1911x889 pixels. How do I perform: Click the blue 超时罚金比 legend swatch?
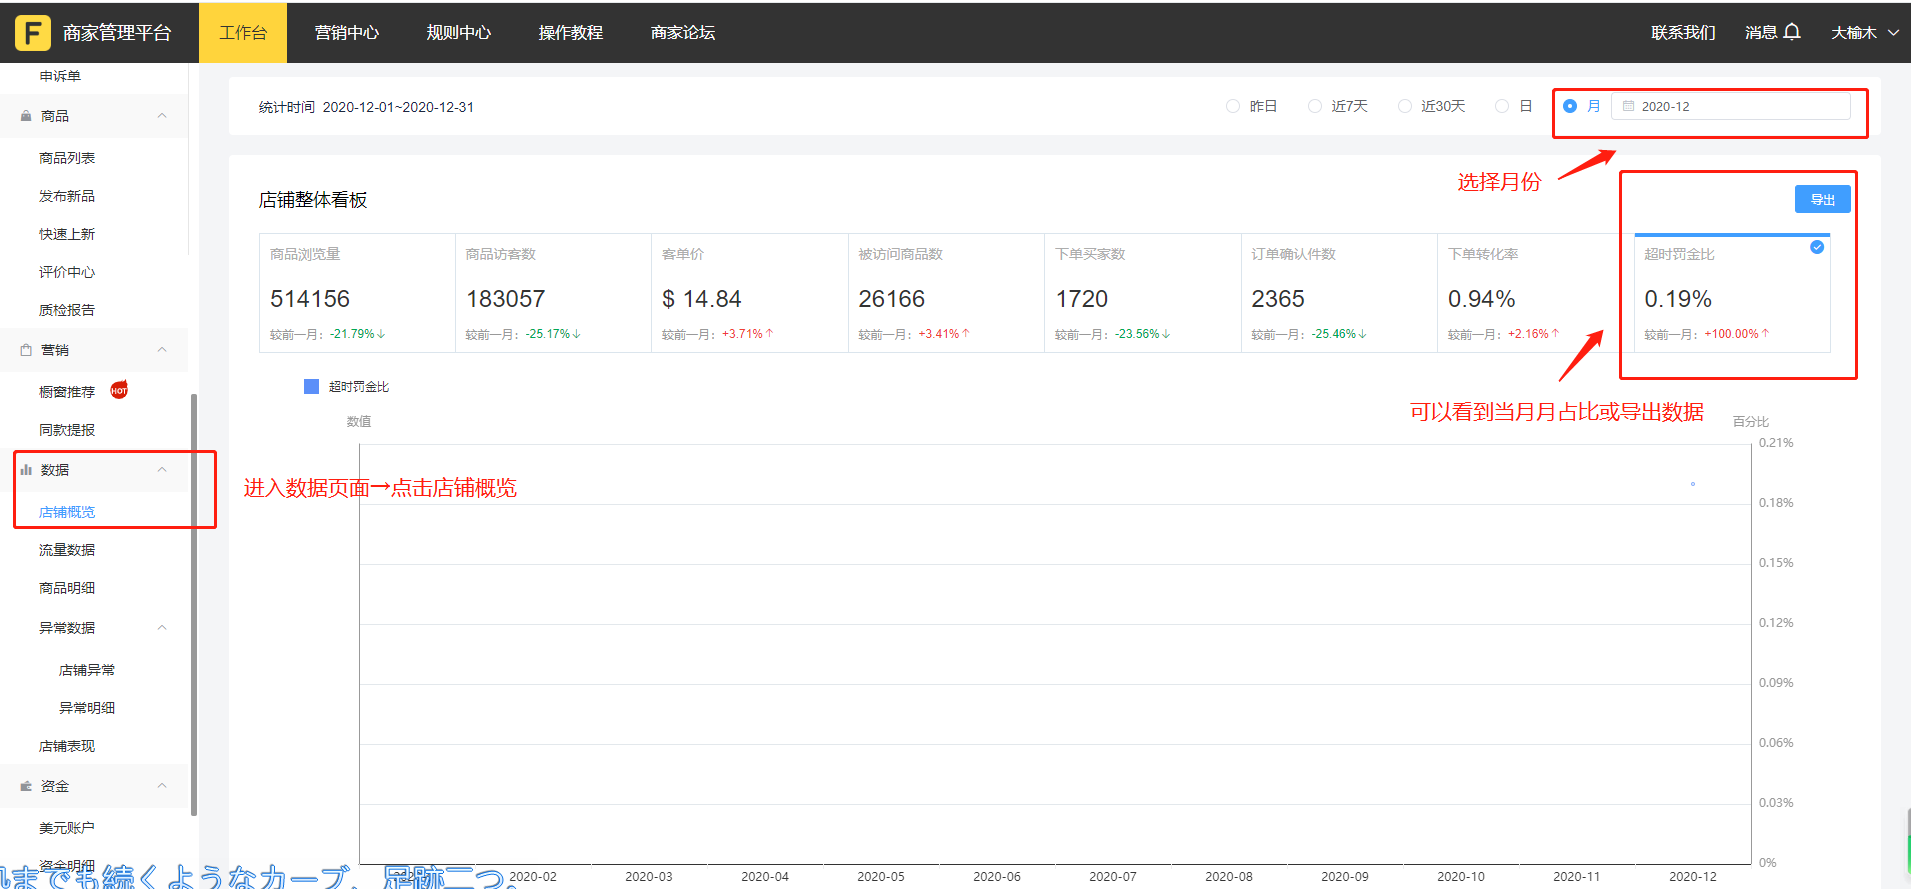pos(311,387)
